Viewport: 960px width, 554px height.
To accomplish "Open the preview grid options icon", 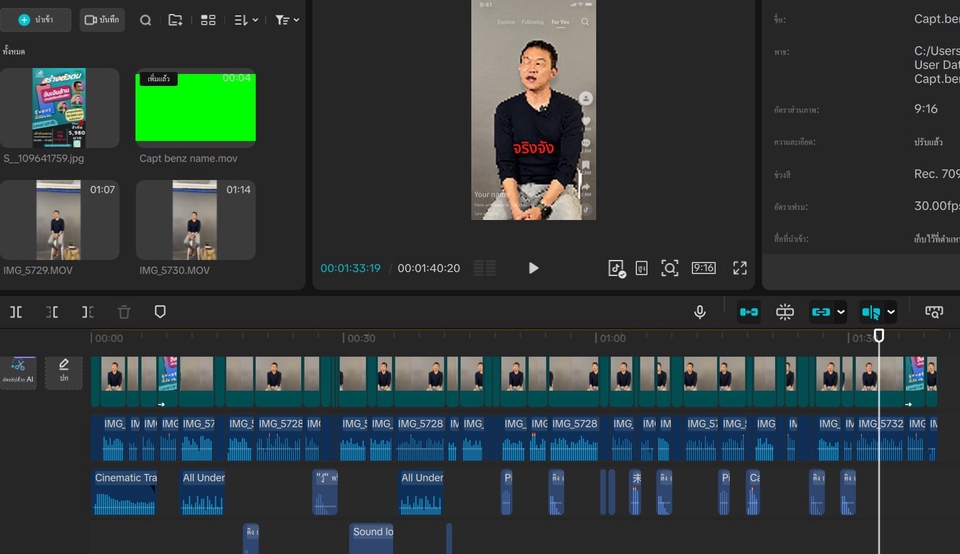I will point(484,268).
